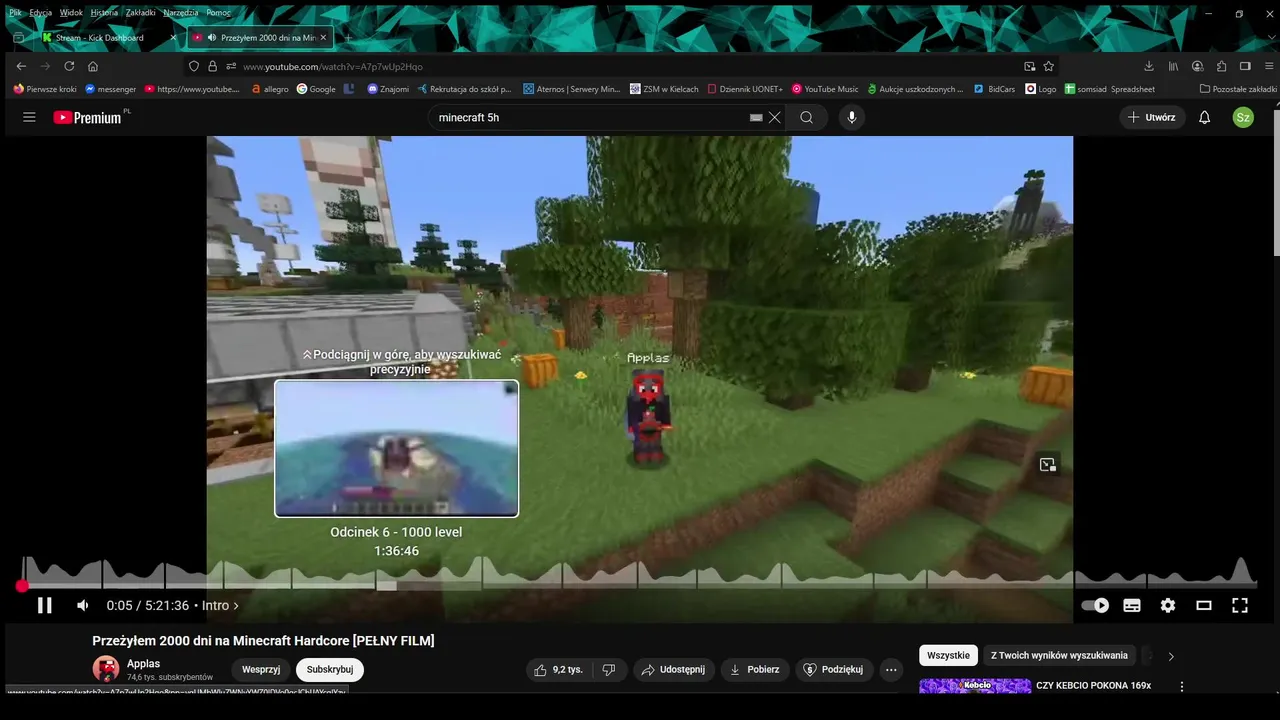Select the Wszystkie filter chip
Viewport: 1280px width, 720px height.
(x=949, y=655)
